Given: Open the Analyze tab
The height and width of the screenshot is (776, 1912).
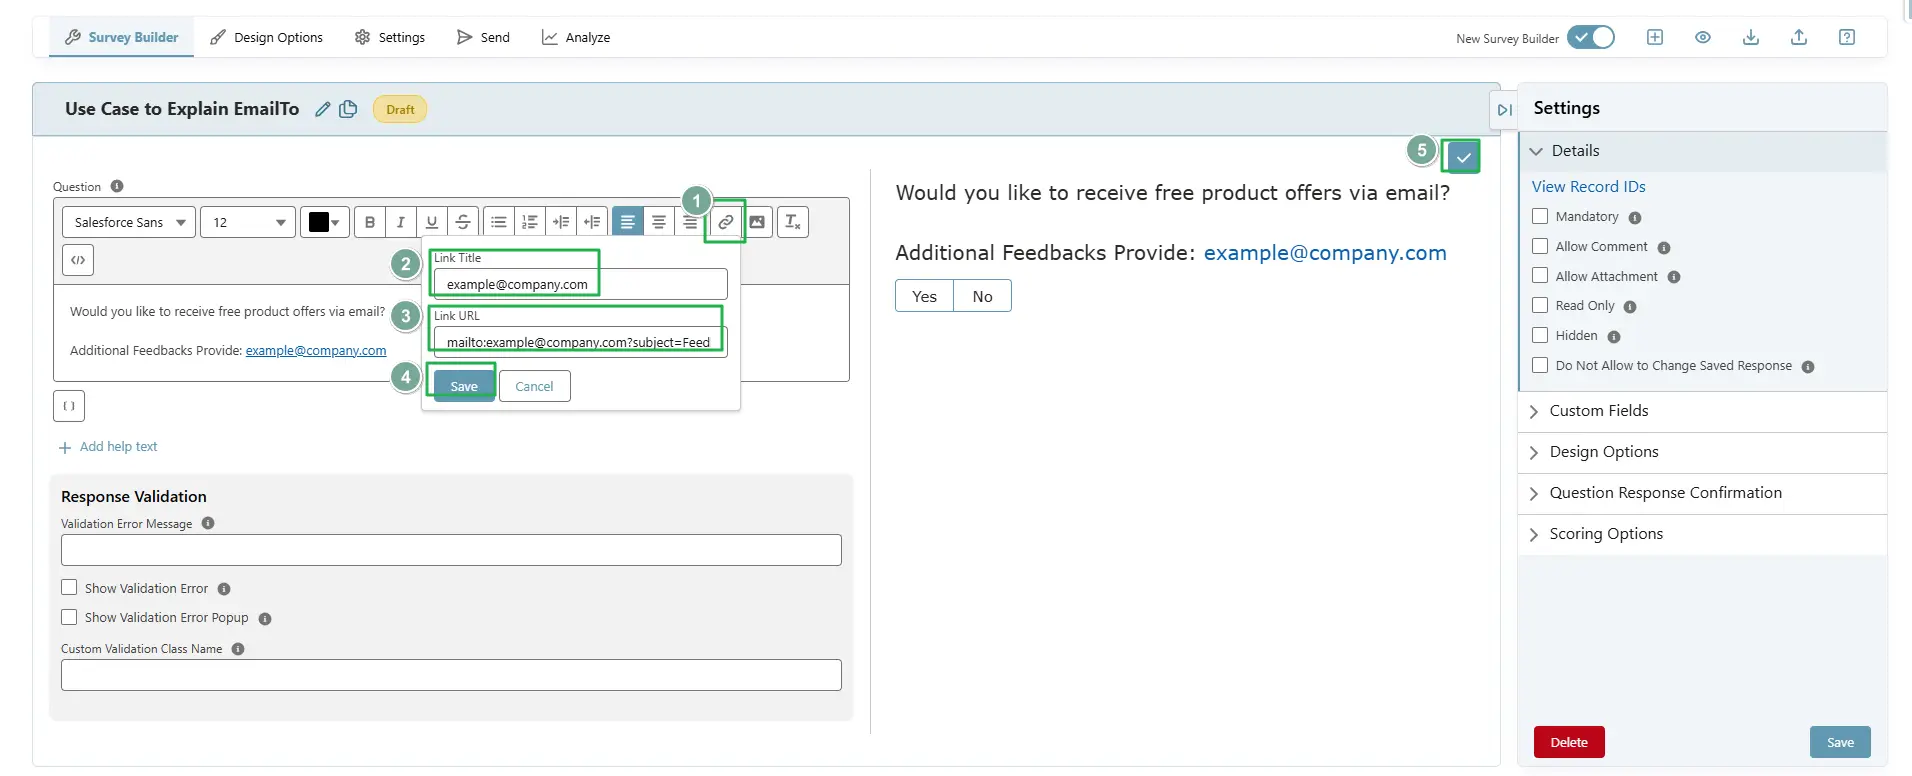Looking at the screenshot, I should (x=576, y=37).
